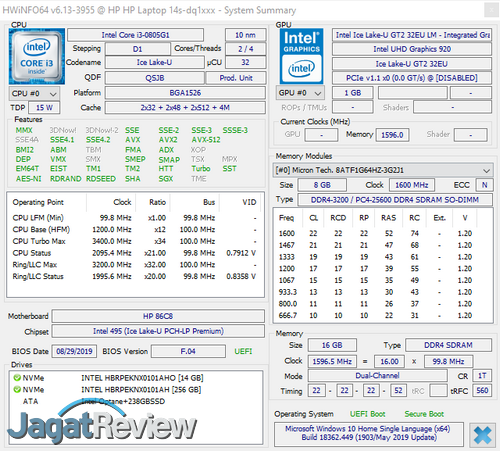500x451 pixels.
Task: Click the blue X close button icon
Action: [482, 435]
